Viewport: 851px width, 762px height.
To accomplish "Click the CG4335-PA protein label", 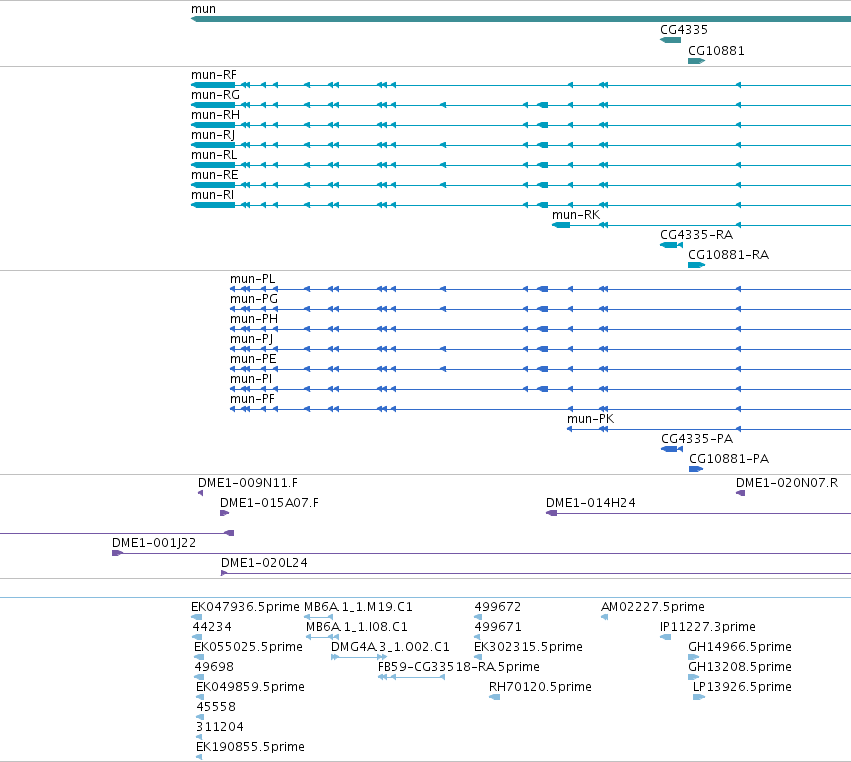I will tap(697, 439).
